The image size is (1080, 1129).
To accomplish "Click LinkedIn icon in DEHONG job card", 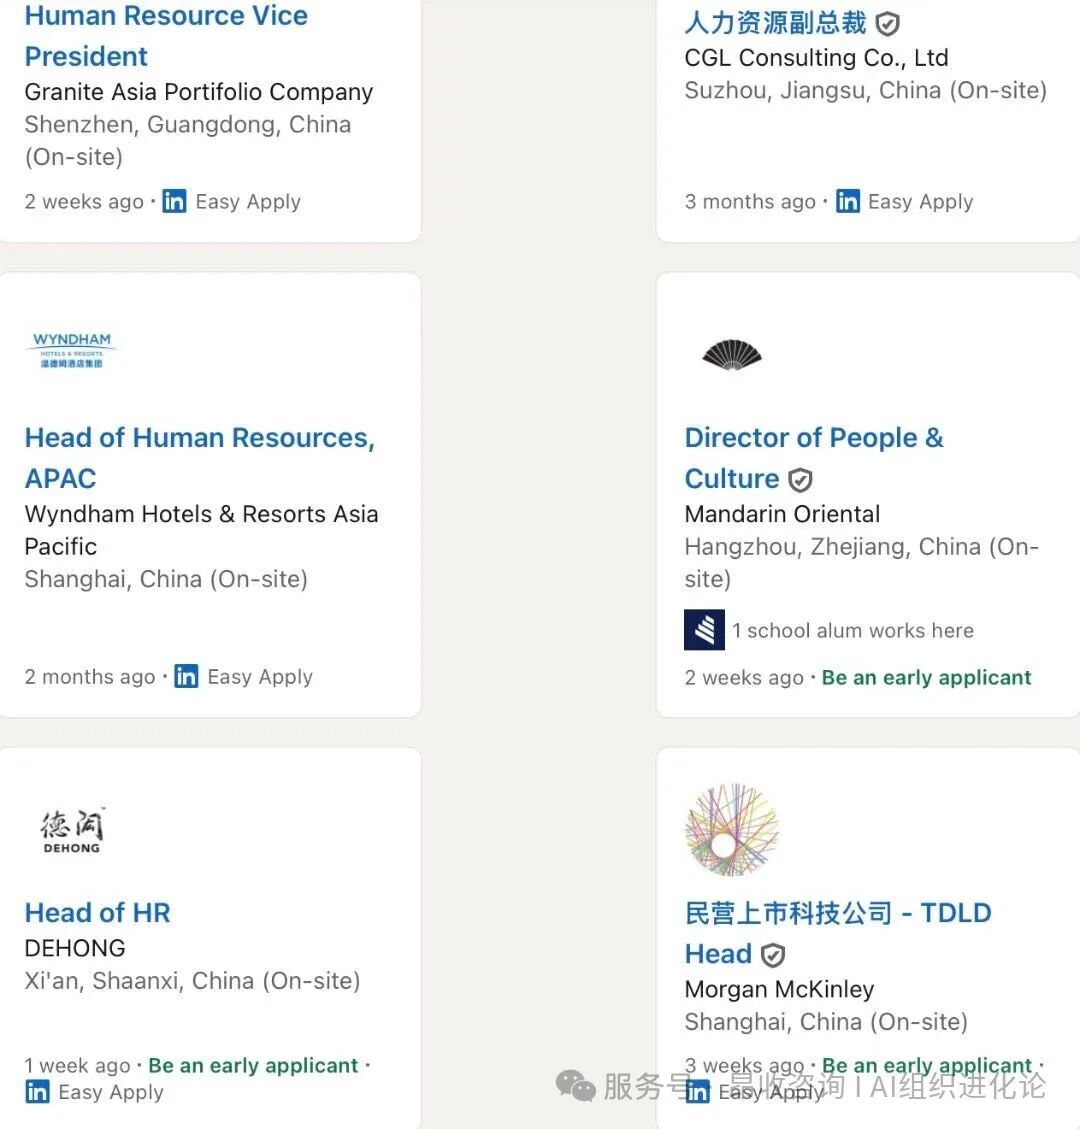I will [x=37, y=1092].
